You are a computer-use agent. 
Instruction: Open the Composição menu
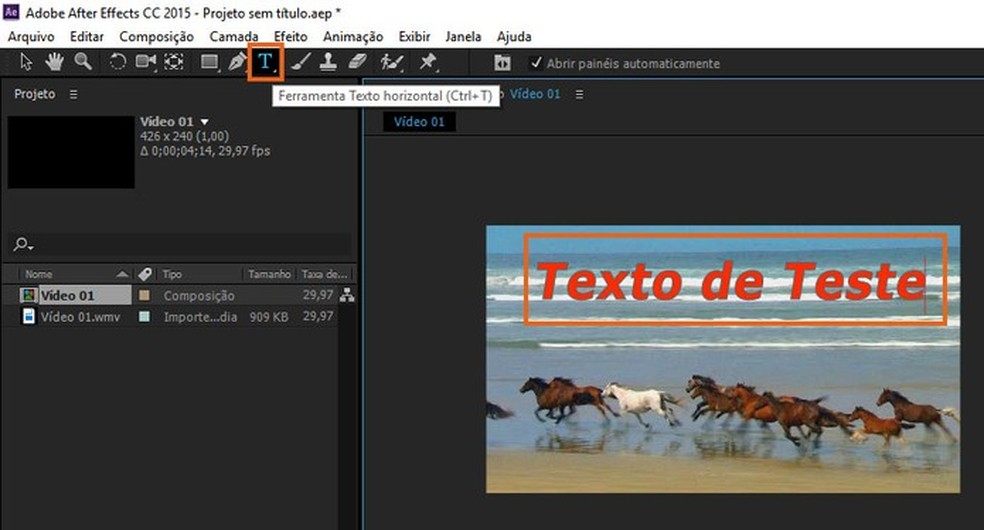click(x=156, y=36)
